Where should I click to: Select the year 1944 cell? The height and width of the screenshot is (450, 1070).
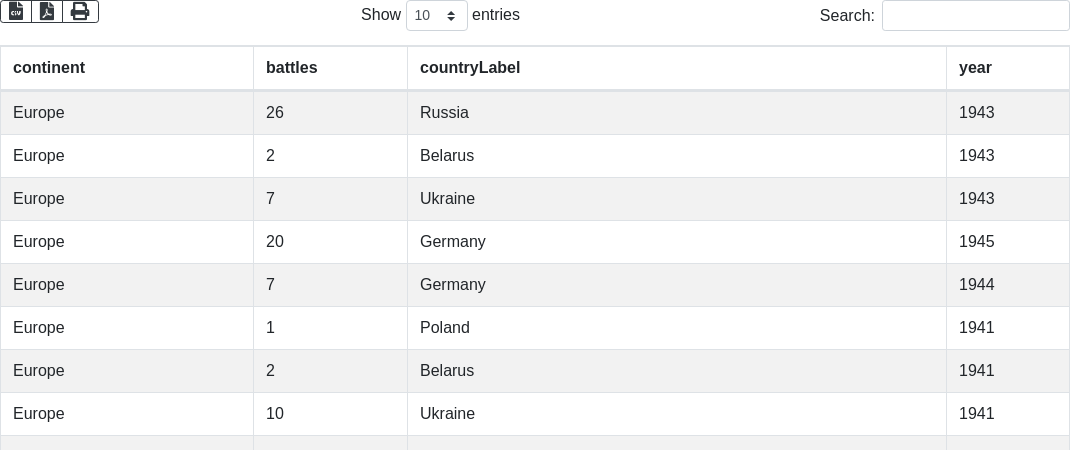coord(976,285)
